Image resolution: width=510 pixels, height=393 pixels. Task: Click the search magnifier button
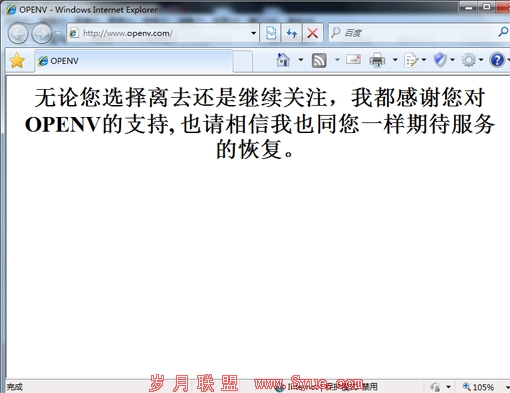pos(503,32)
